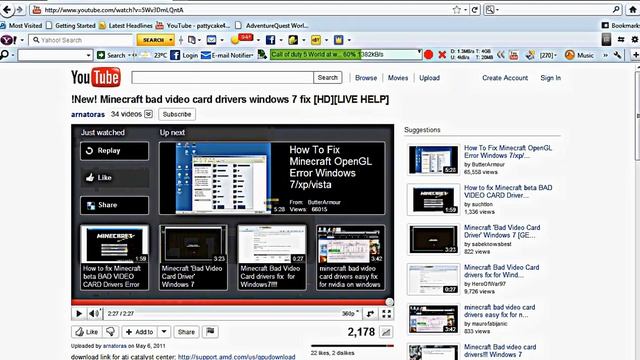Click the Call of duty download progress bar
This screenshot has width=640, height=360.
[x=346, y=54]
